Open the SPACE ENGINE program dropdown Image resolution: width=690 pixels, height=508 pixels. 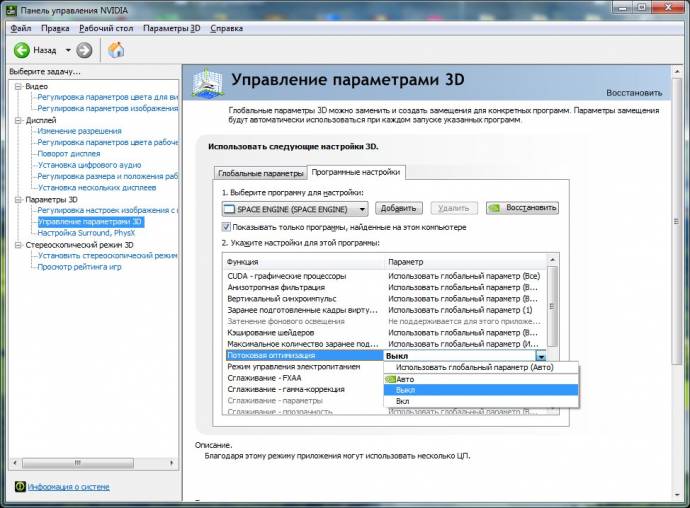click(295, 209)
